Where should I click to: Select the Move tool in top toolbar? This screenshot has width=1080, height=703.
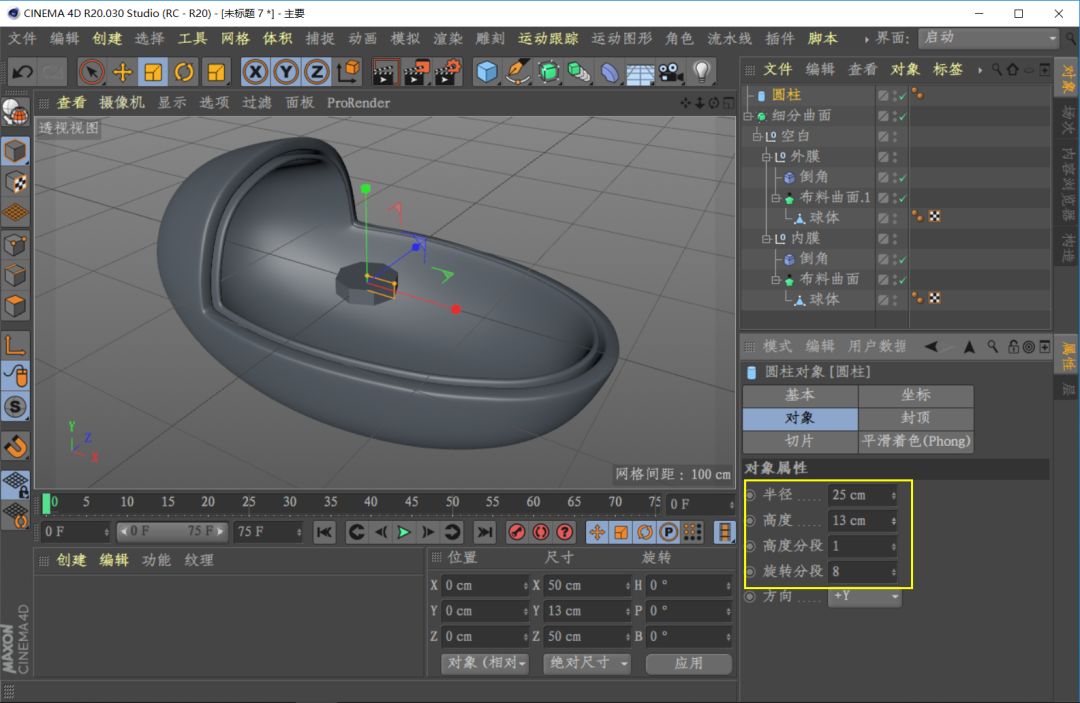(123, 72)
